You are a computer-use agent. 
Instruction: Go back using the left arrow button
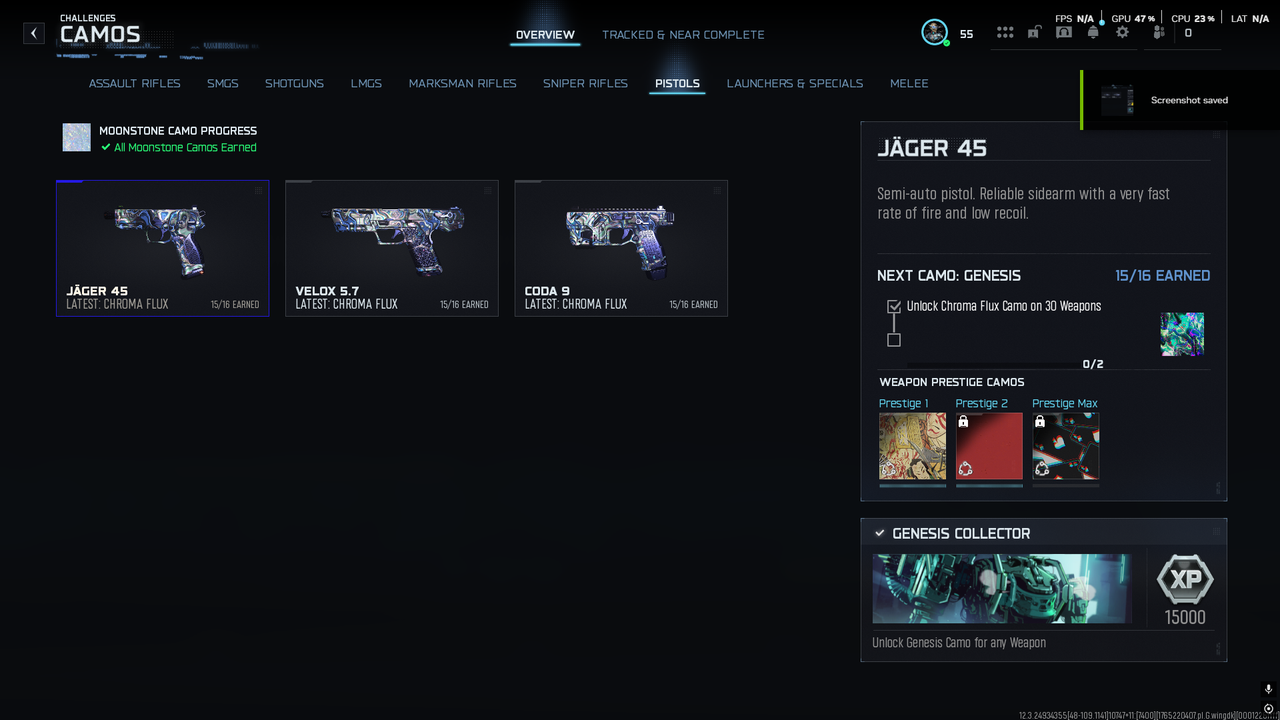(34, 33)
